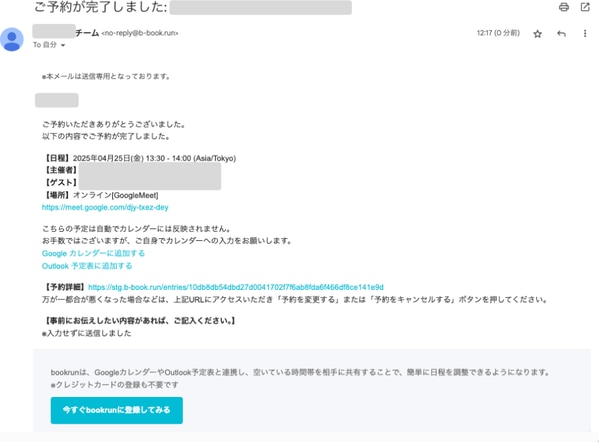Image resolution: width=599 pixels, height=442 pixels.
Task: Click the print email icon
Action: (x=563, y=7)
